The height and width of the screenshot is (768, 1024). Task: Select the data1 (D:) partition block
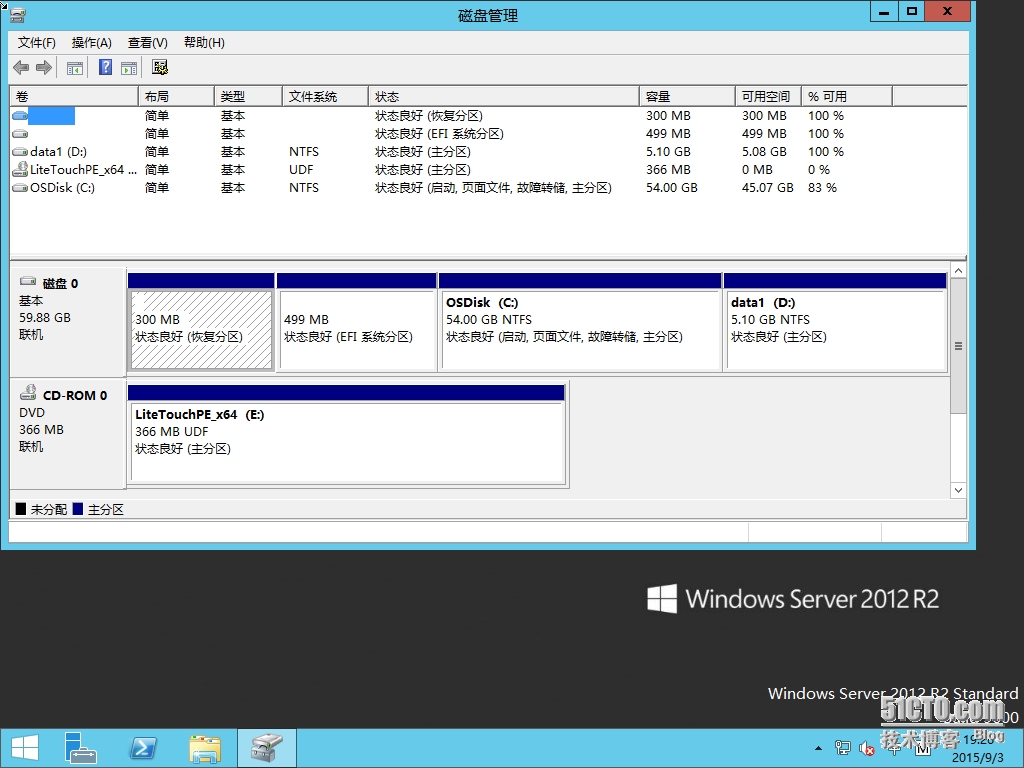point(836,323)
